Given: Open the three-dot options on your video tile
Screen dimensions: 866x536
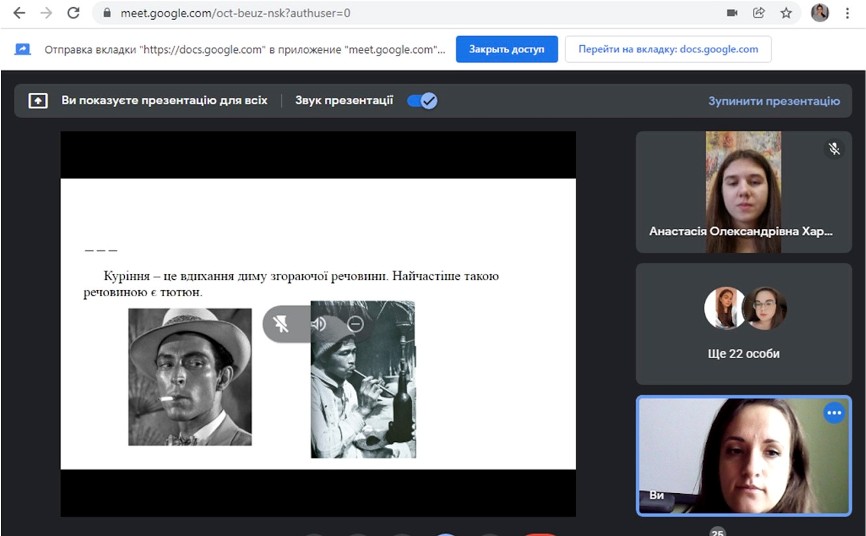Looking at the screenshot, I should tap(833, 414).
